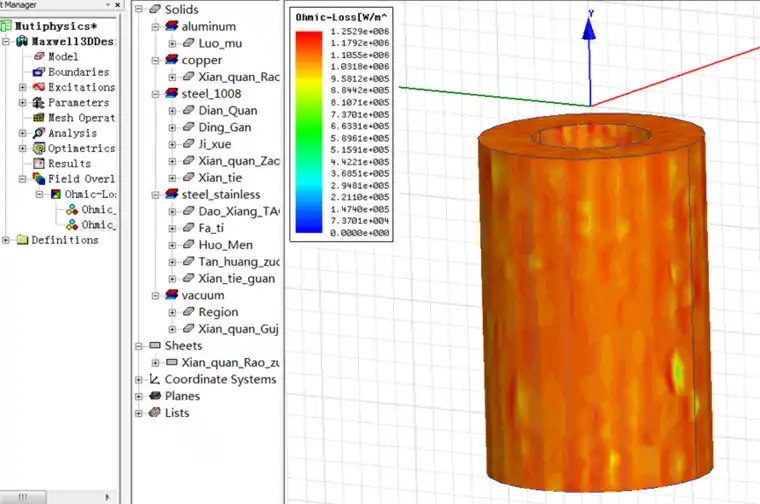This screenshot has width=760, height=504.
Task: Collapse the steel_1008 material group
Action: pos(156,94)
